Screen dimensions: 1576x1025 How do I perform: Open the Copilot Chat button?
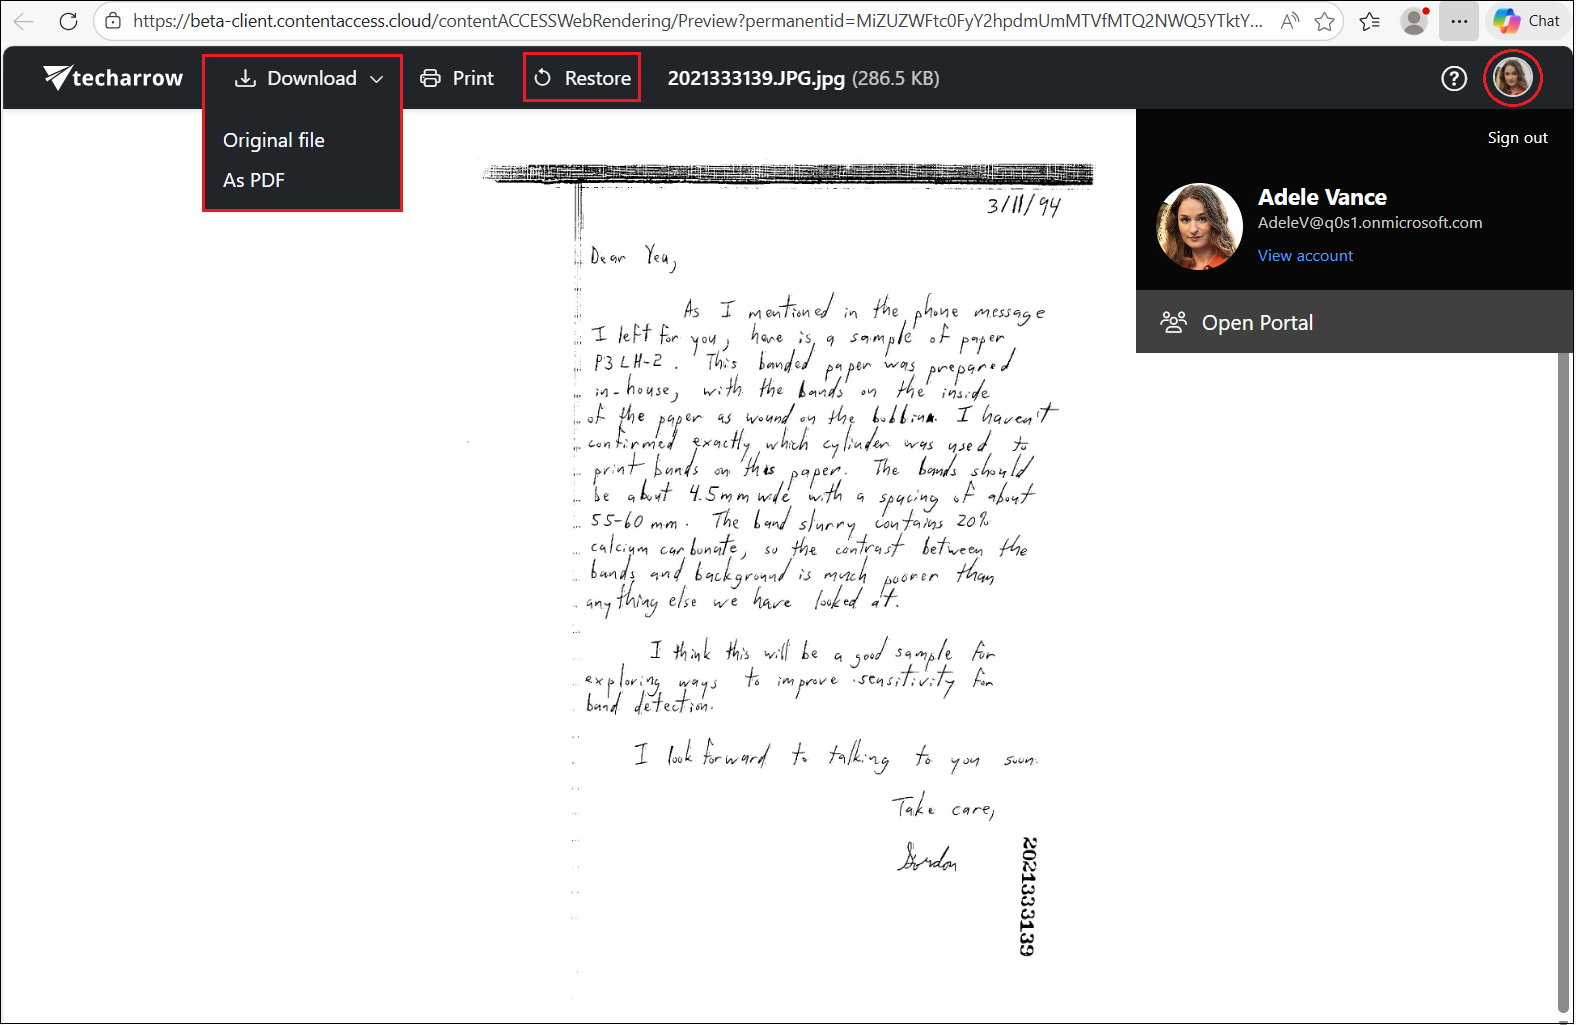(x=1527, y=21)
